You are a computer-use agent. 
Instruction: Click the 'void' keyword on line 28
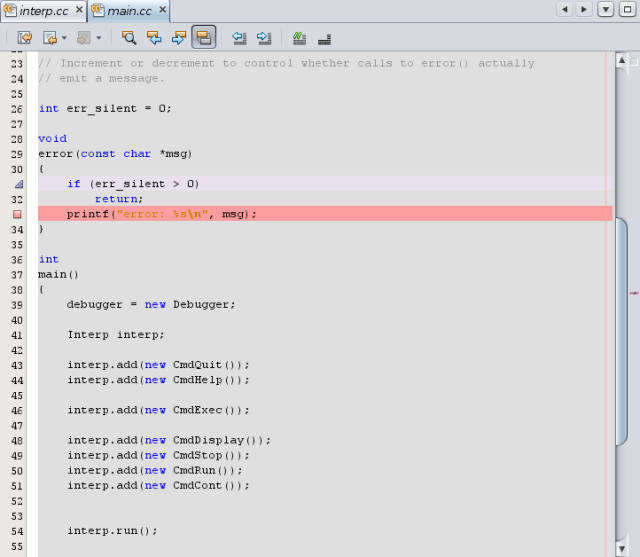coord(53,139)
